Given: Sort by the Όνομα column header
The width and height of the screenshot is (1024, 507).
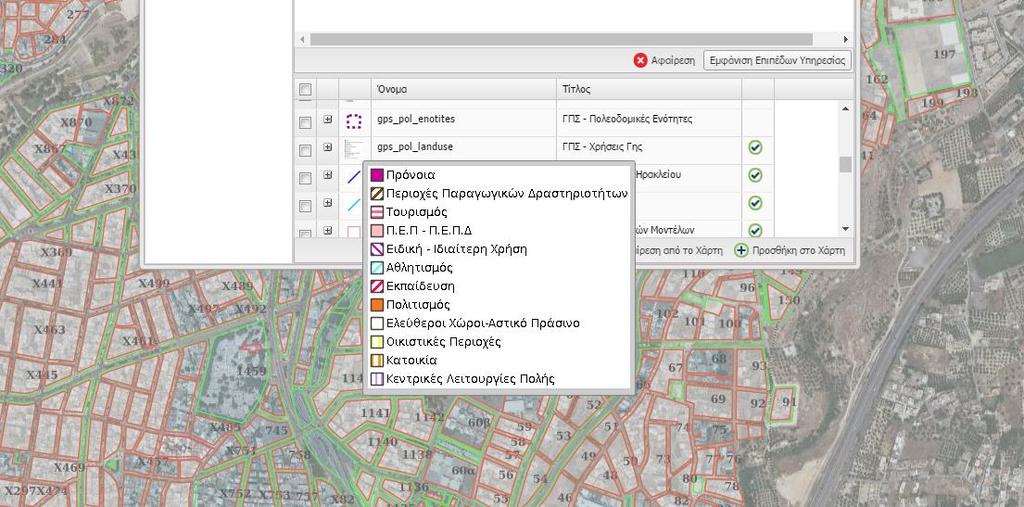Looking at the screenshot, I should point(464,90).
